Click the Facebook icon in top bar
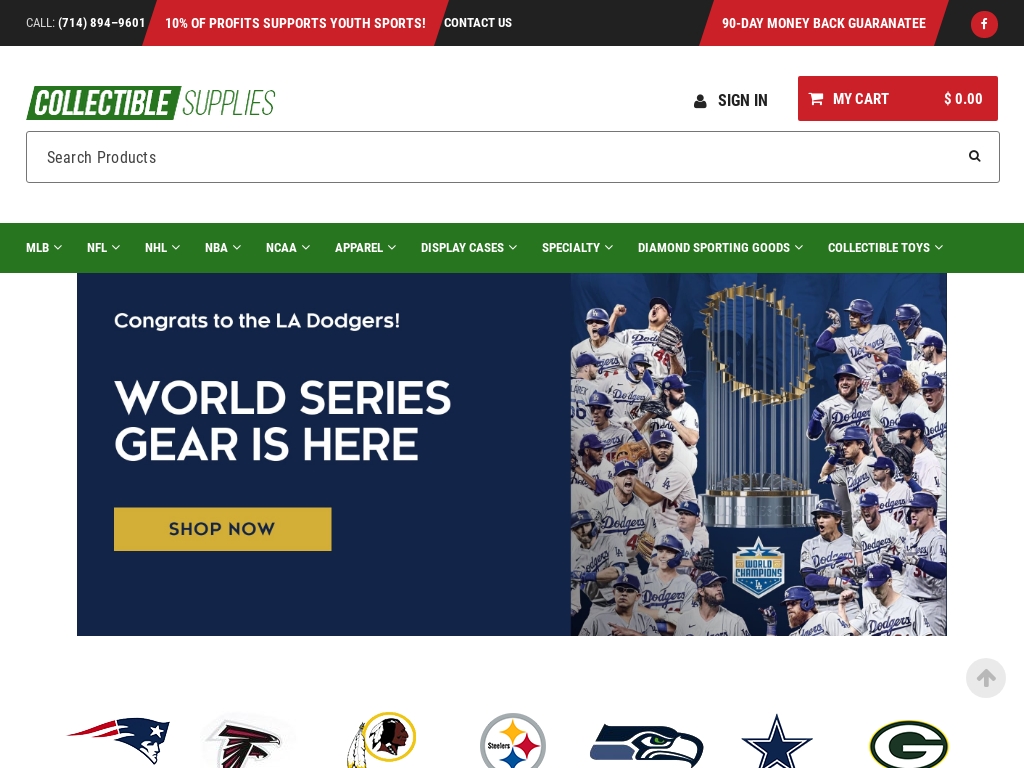The image size is (1024, 768). pyautogui.click(x=984, y=24)
